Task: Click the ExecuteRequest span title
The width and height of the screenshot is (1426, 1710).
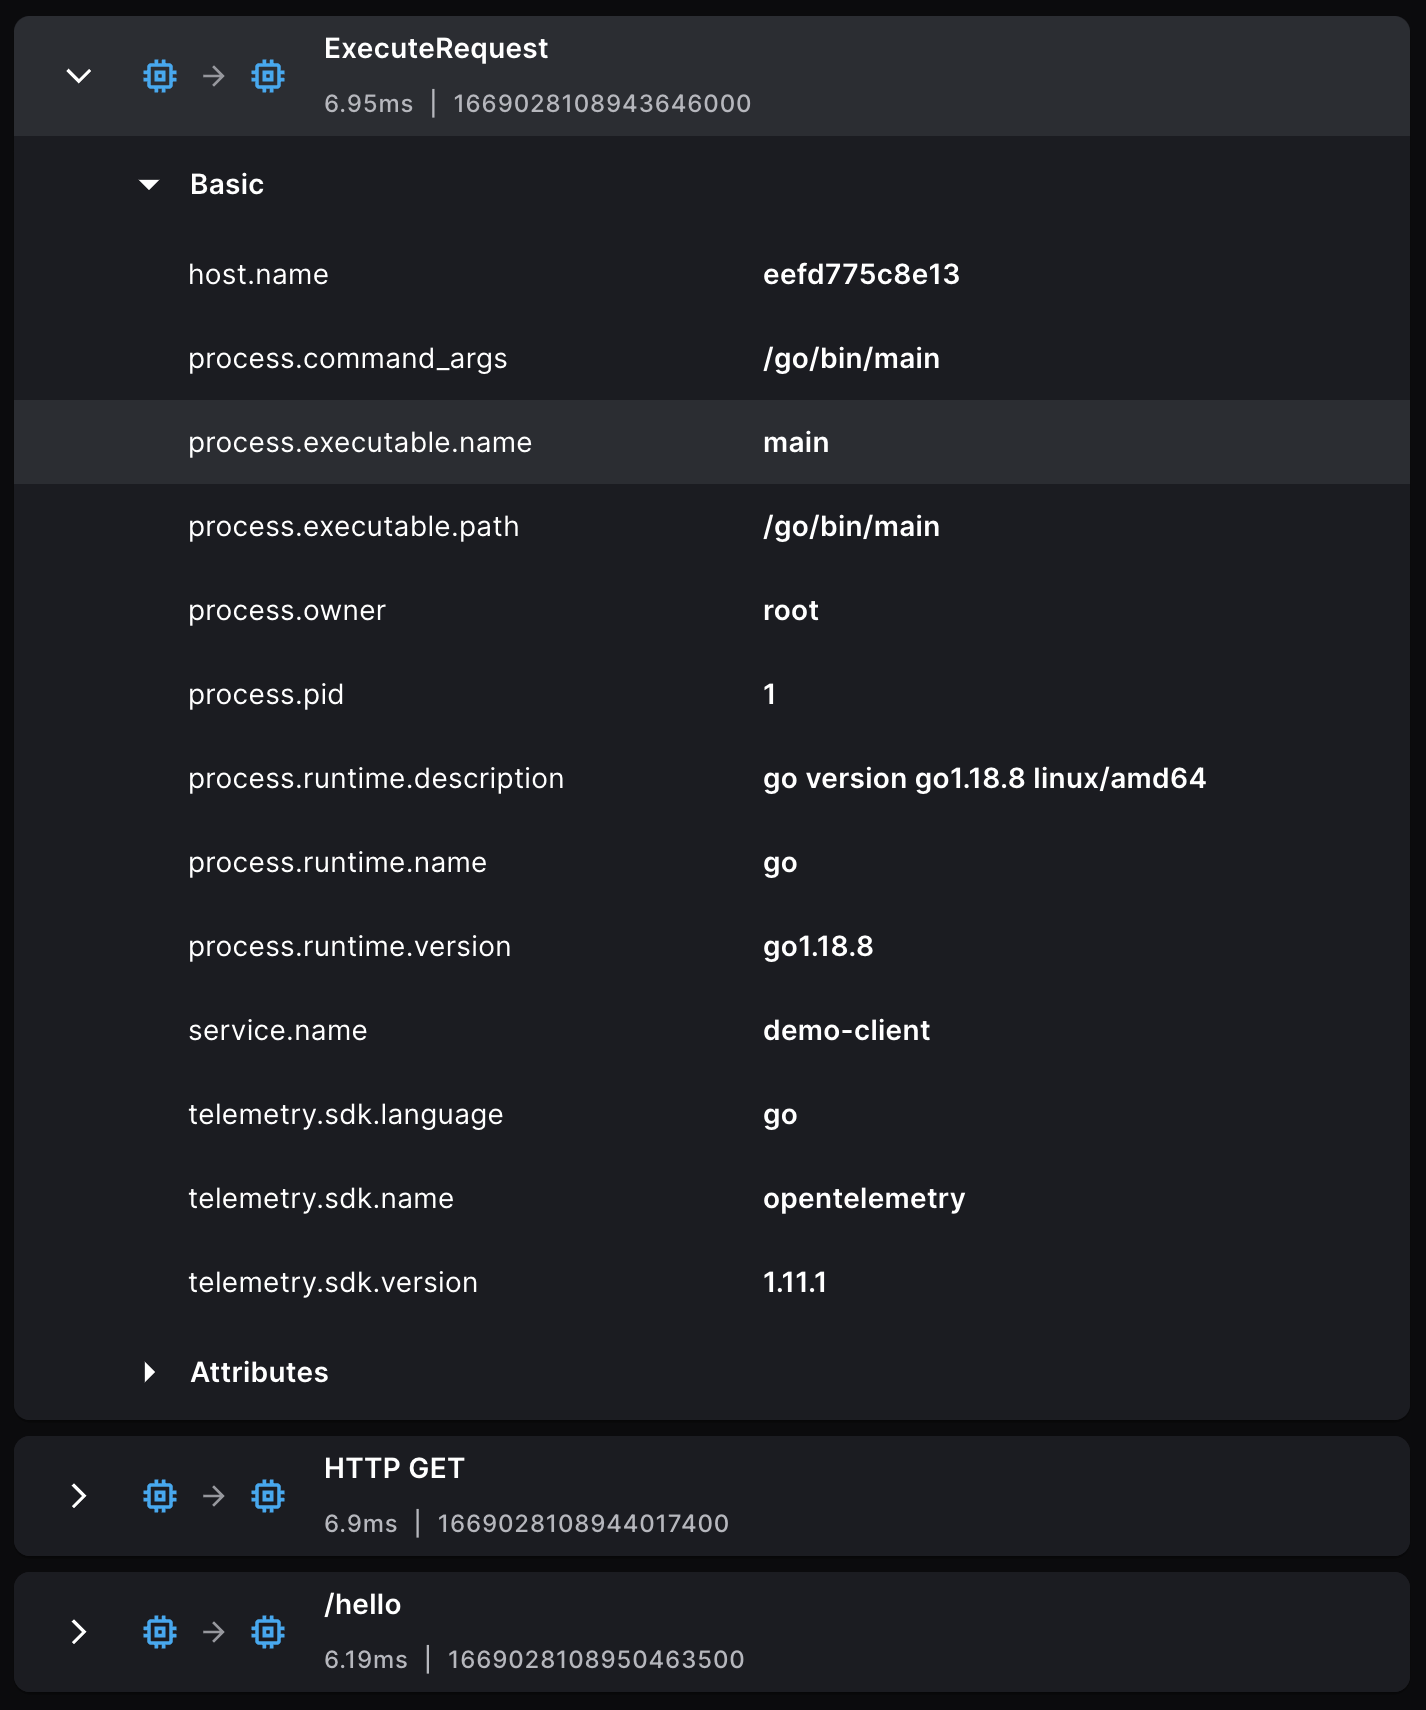Action: [436, 48]
